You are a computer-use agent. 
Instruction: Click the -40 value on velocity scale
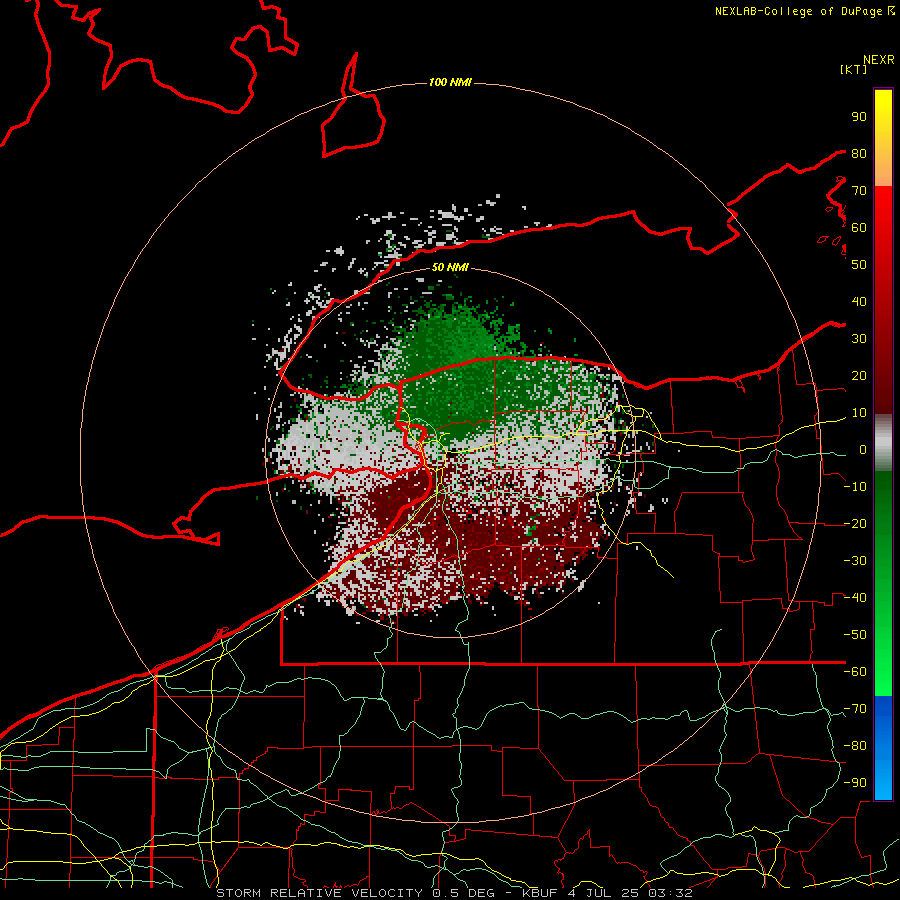[x=855, y=598]
